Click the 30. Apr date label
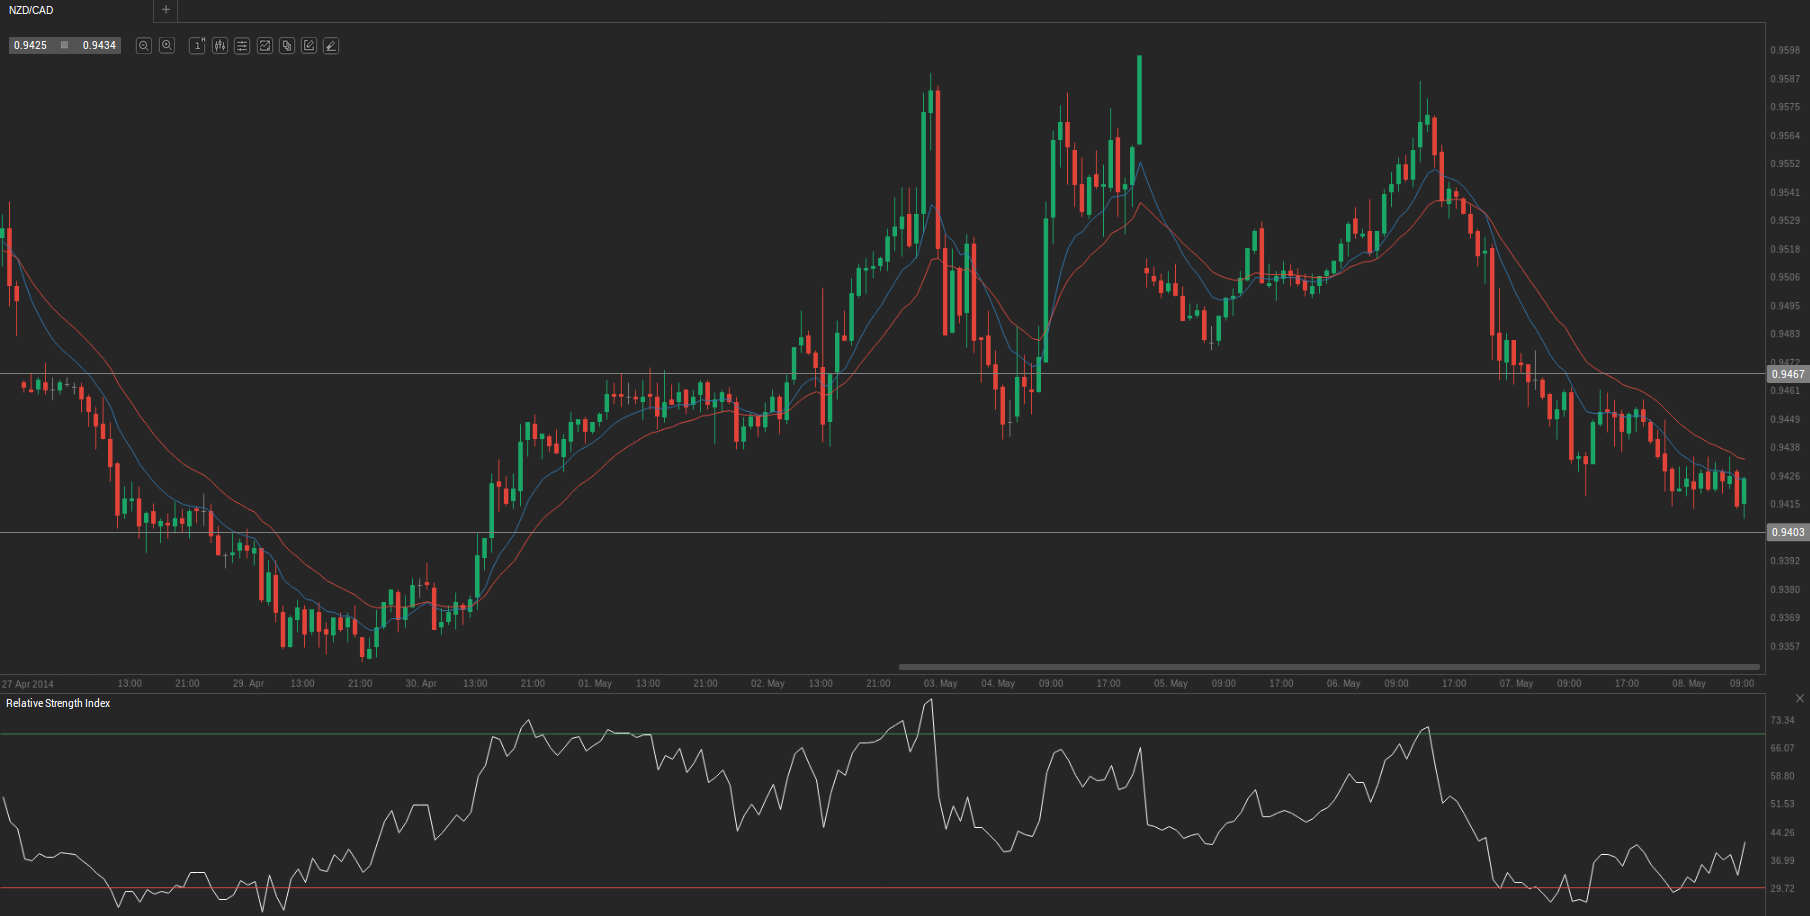Image resolution: width=1810 pixels, height=916 pixels. [x=421, y=684]
